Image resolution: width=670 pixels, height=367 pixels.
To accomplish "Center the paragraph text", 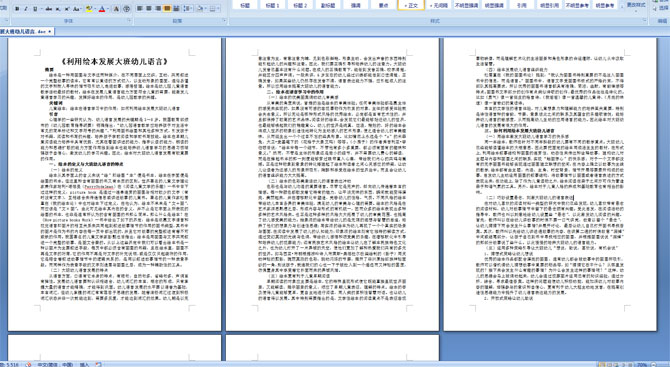I will tap(149, 9).
